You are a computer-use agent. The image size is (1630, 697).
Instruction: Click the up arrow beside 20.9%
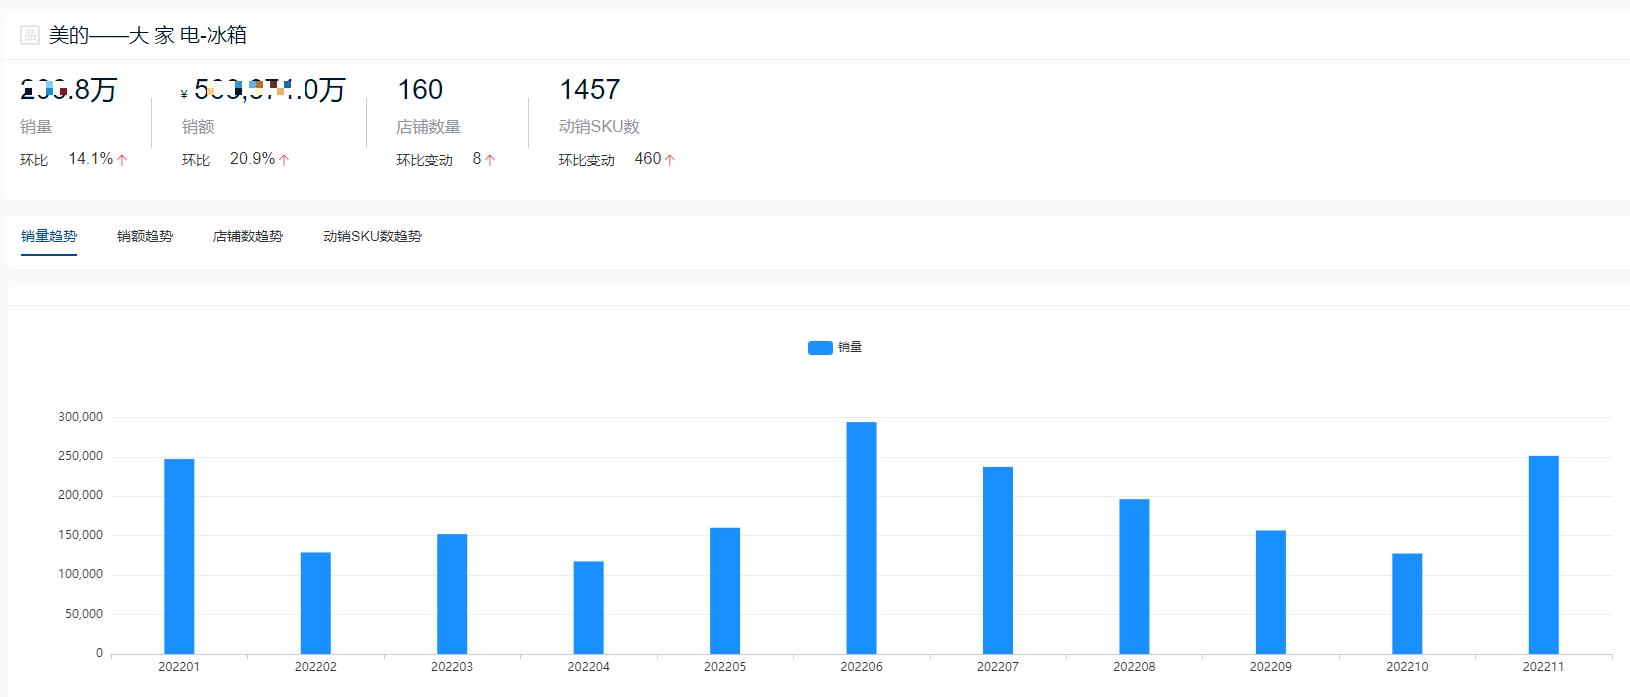click(284, 160)
